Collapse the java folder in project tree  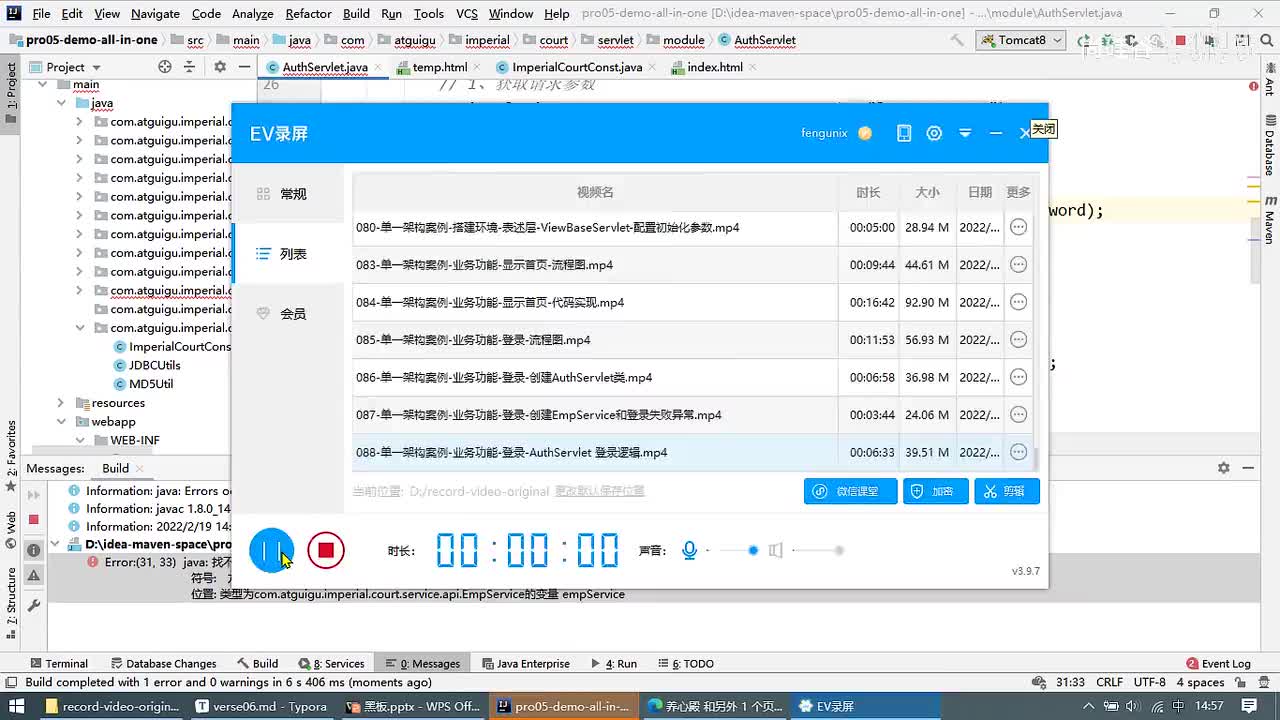click(x=61, y=103)
